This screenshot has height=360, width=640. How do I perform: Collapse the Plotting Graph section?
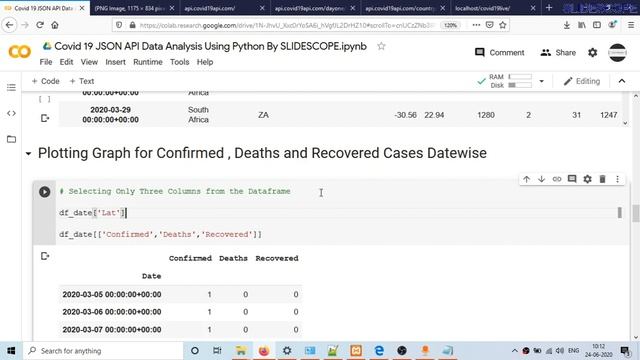point(28,154)
